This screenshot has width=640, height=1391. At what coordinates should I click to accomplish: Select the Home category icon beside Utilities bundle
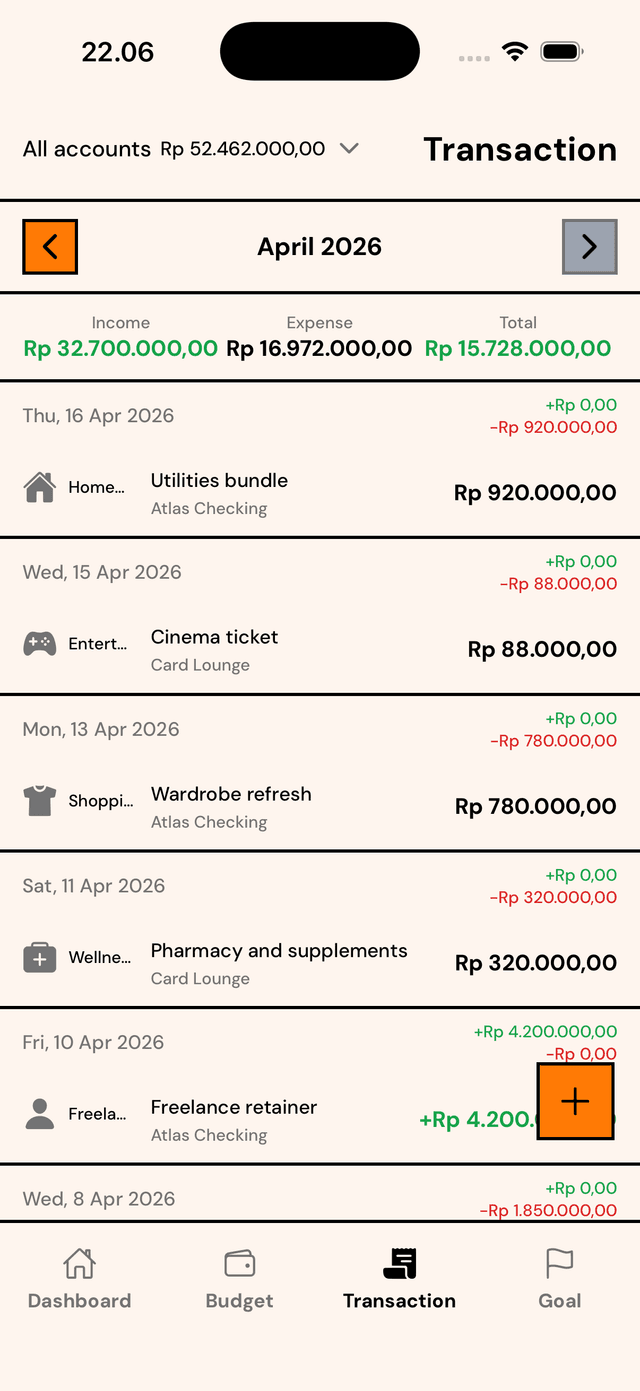click(39, 485)
